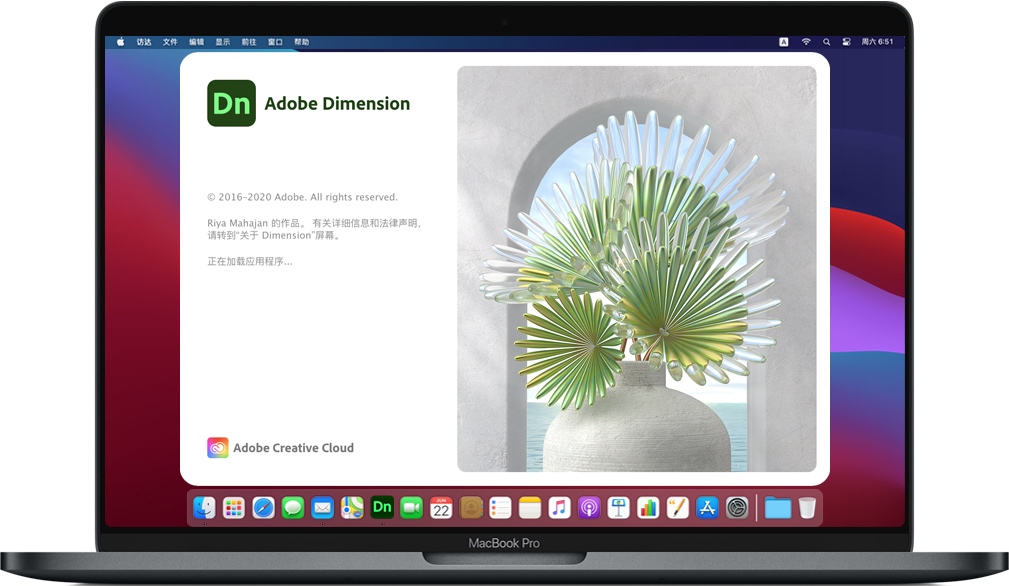Image resolution: width=1009 pixels, height=586 pixels.
Task: Click the Adobe Creative Cloud logo
Action: coord(218,448)
